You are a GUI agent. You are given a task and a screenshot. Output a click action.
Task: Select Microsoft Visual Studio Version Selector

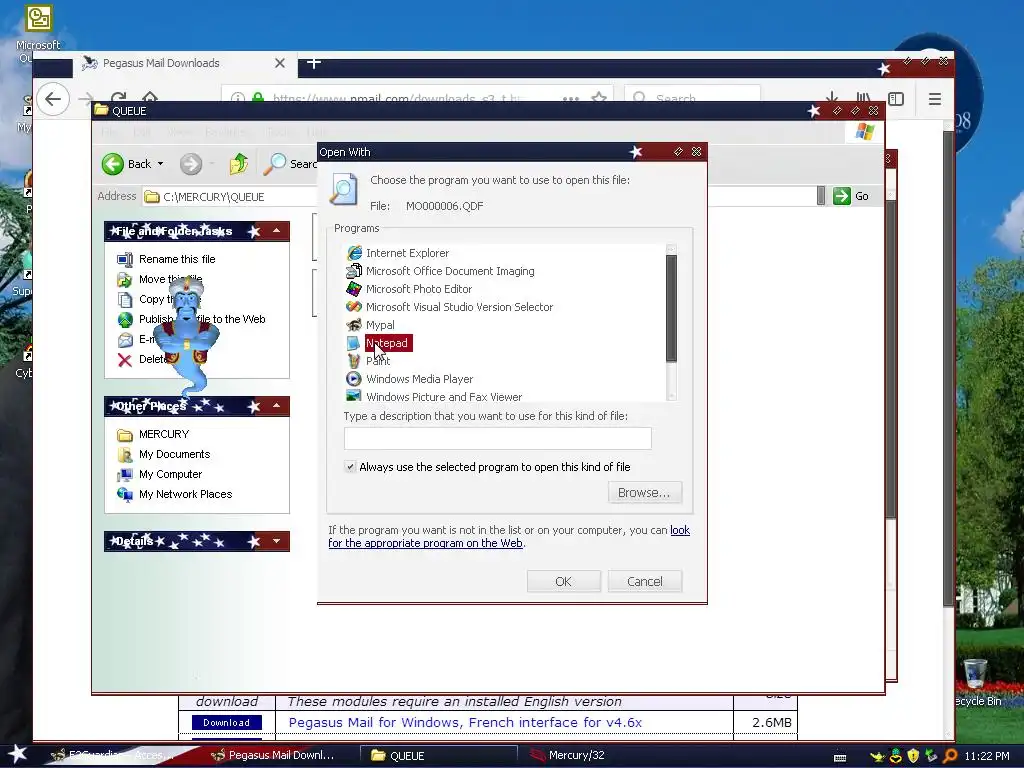click(458, 307)
